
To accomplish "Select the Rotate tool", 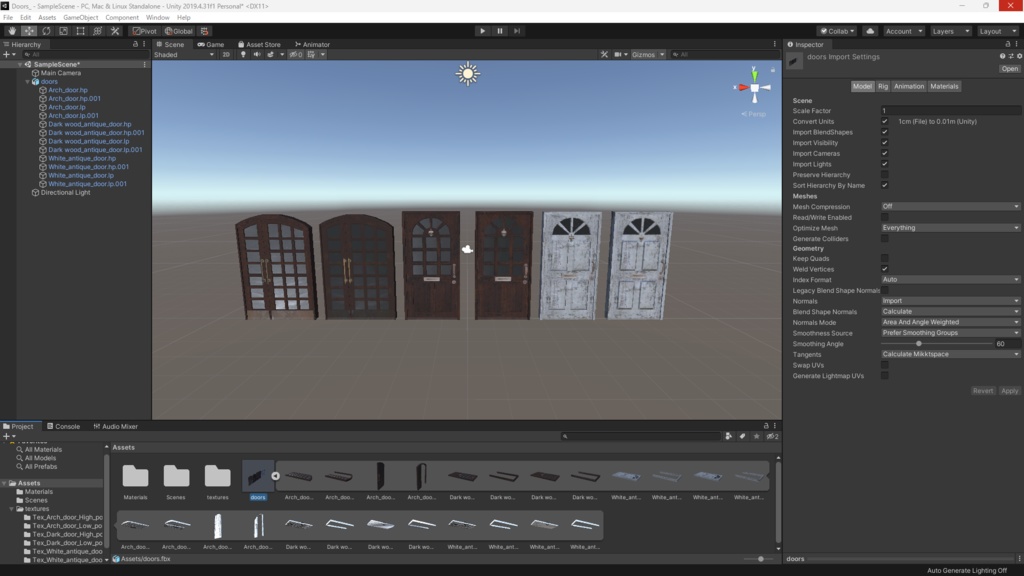I will tap(45, 30).
